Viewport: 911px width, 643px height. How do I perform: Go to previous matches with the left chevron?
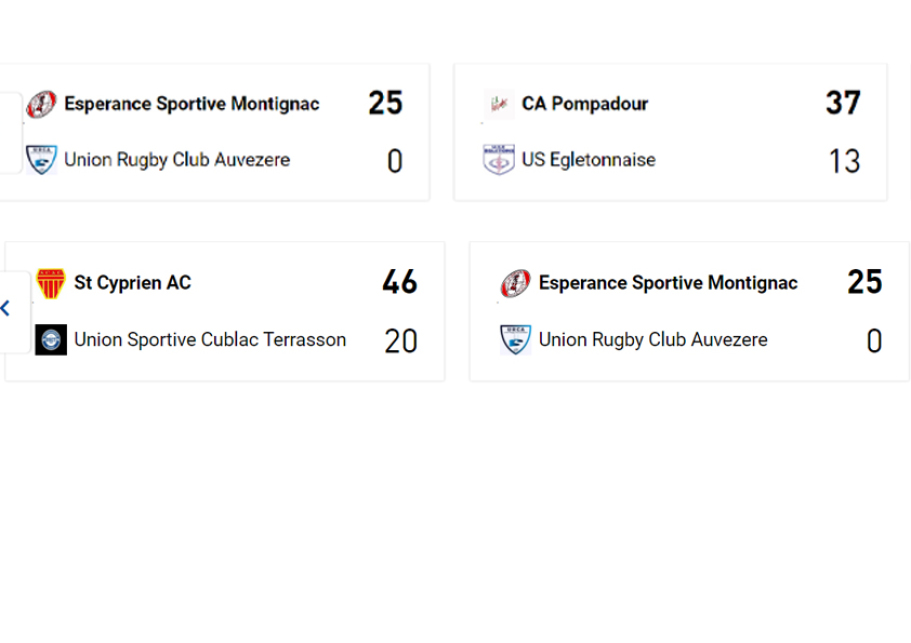[x=6, y=308]
